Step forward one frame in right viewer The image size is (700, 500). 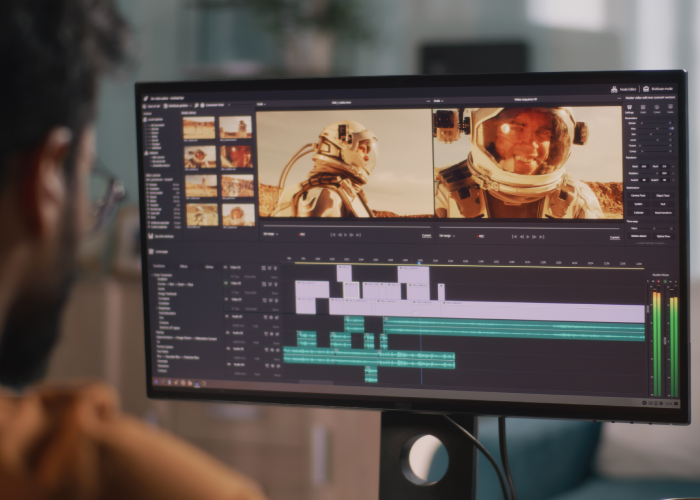tap(534, 237)
